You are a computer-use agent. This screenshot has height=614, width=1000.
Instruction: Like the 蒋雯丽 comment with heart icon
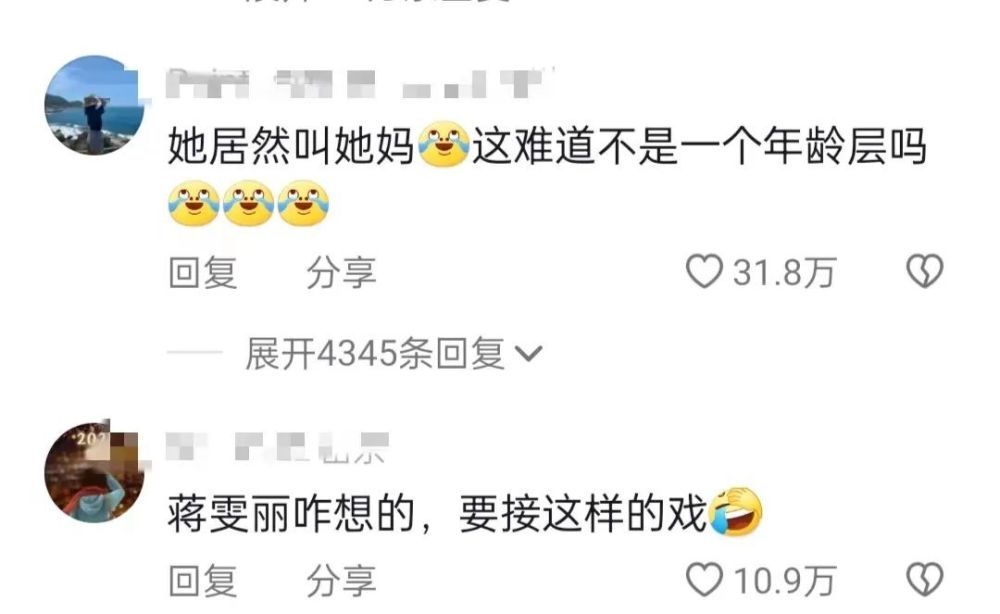coord(704,580)
